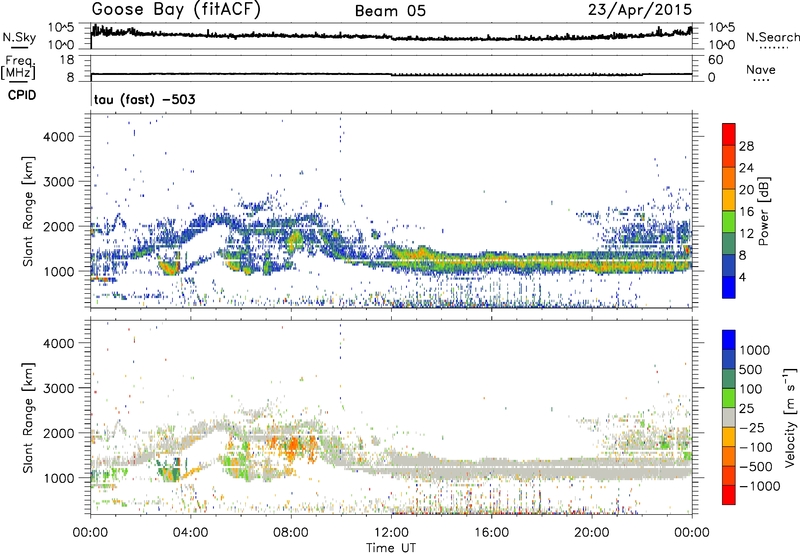Select the 'Power [dB]' colorbar title
This screenshot has width=800, height=554.
click(764, 211)
